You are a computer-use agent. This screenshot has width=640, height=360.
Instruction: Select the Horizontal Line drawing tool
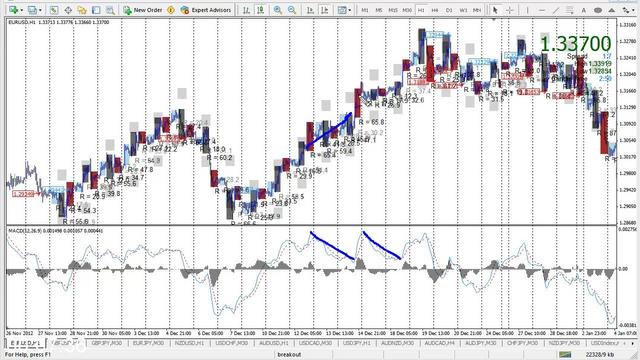tap(542, 10)
